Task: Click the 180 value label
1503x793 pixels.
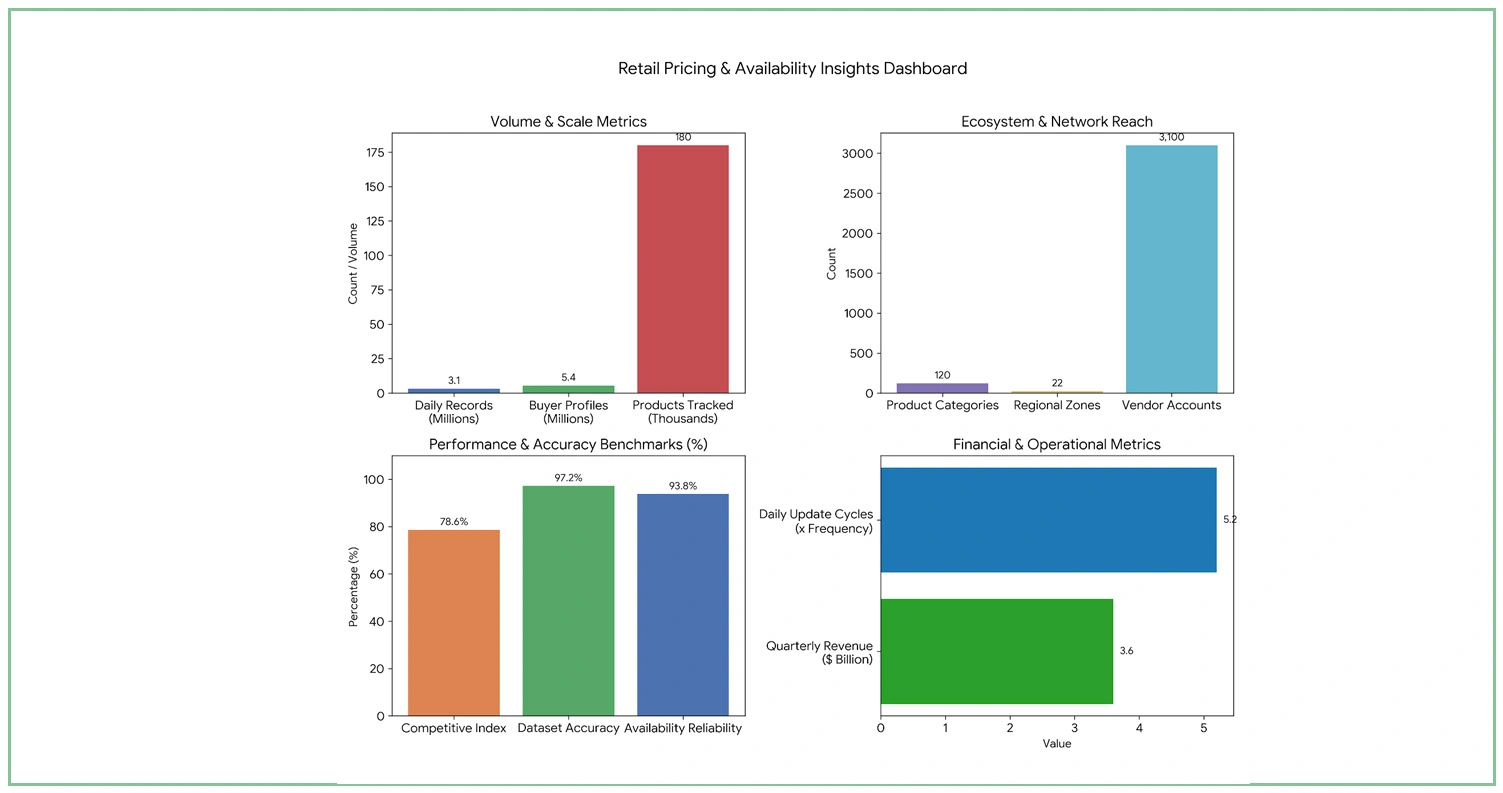Action: tap(683, 137)
